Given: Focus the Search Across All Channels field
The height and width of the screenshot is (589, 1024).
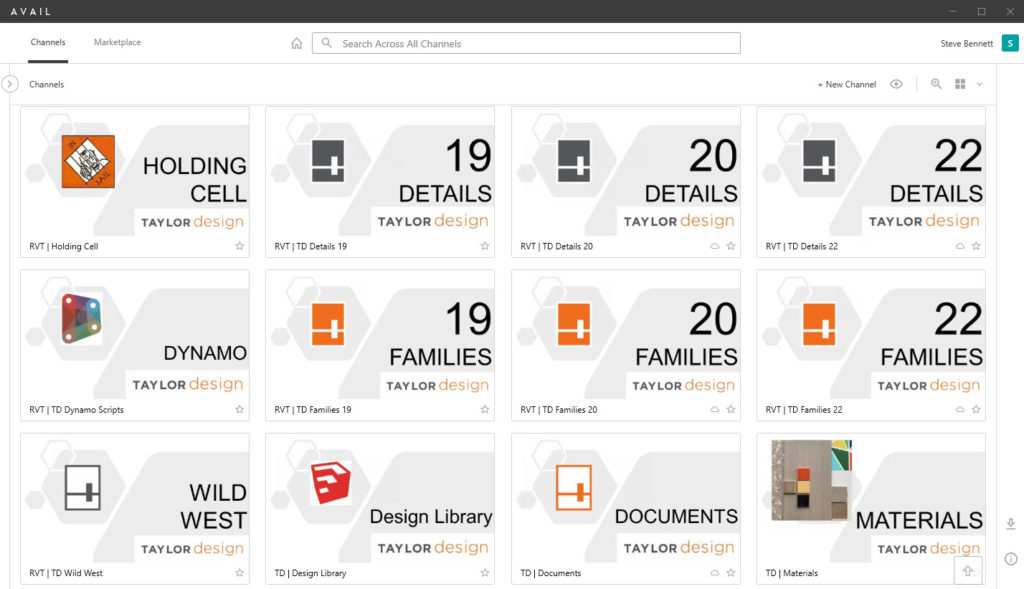Looking at the screenshot, I should pyautogui.click(x=526, y=43).
